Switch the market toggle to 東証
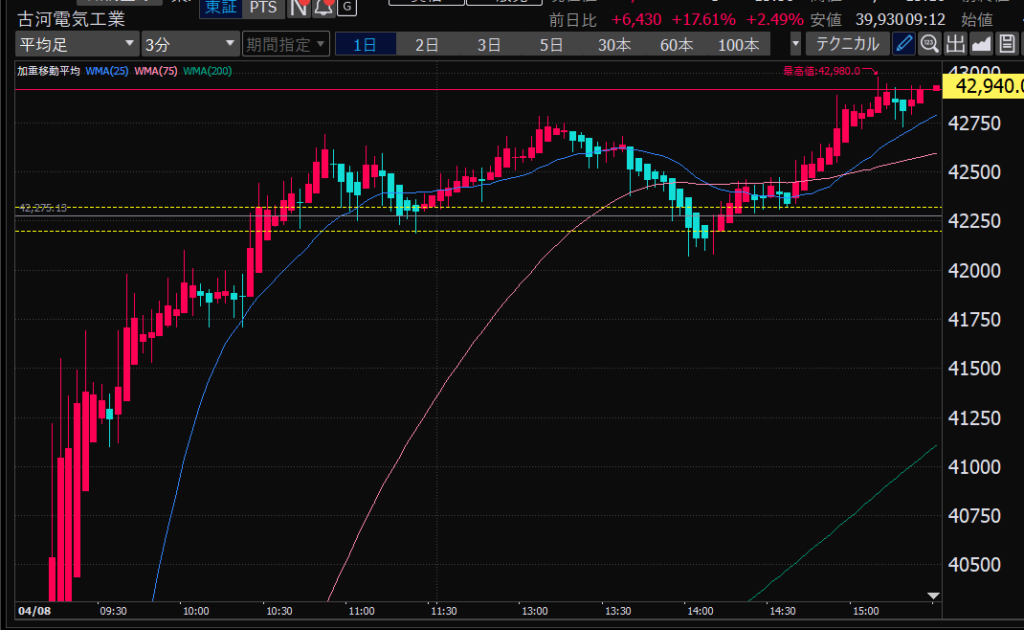This screenshot has width=1024, height=630. [x=220, y=7]
